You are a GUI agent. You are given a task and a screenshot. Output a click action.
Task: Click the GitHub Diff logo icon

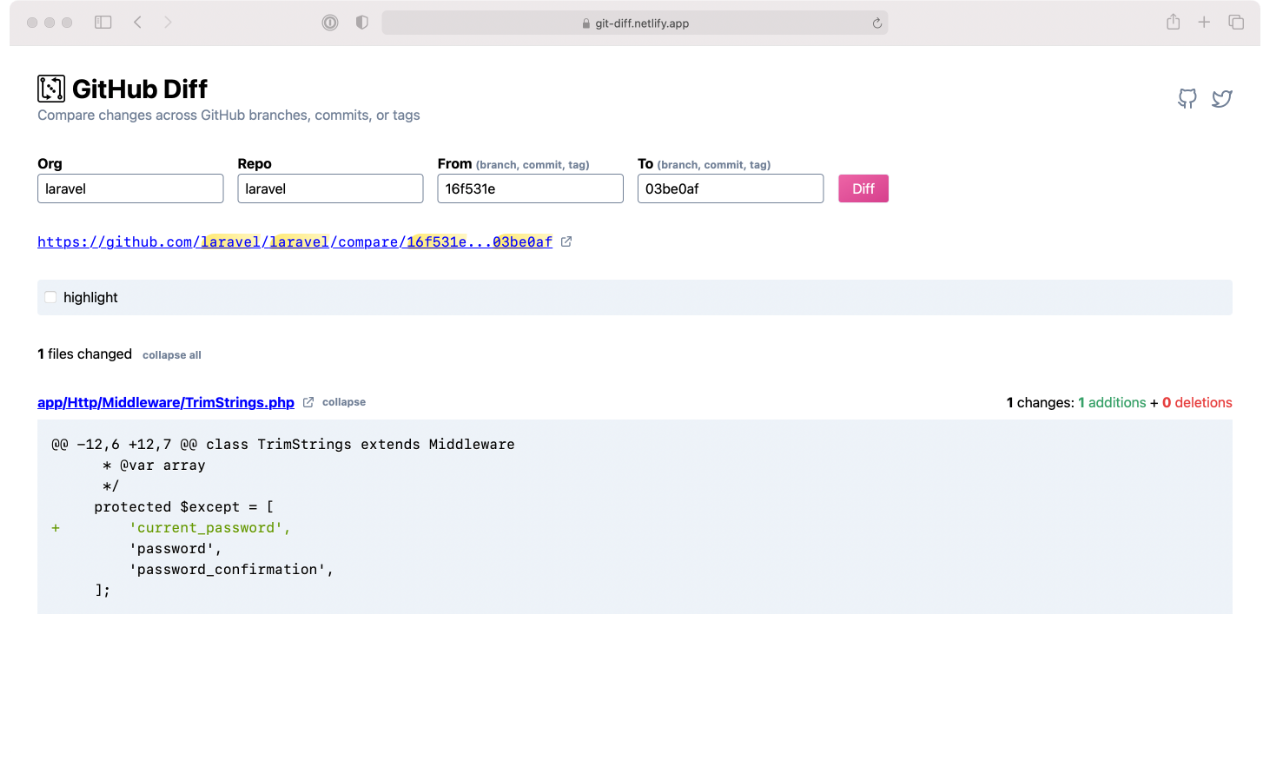click(50, 88)
